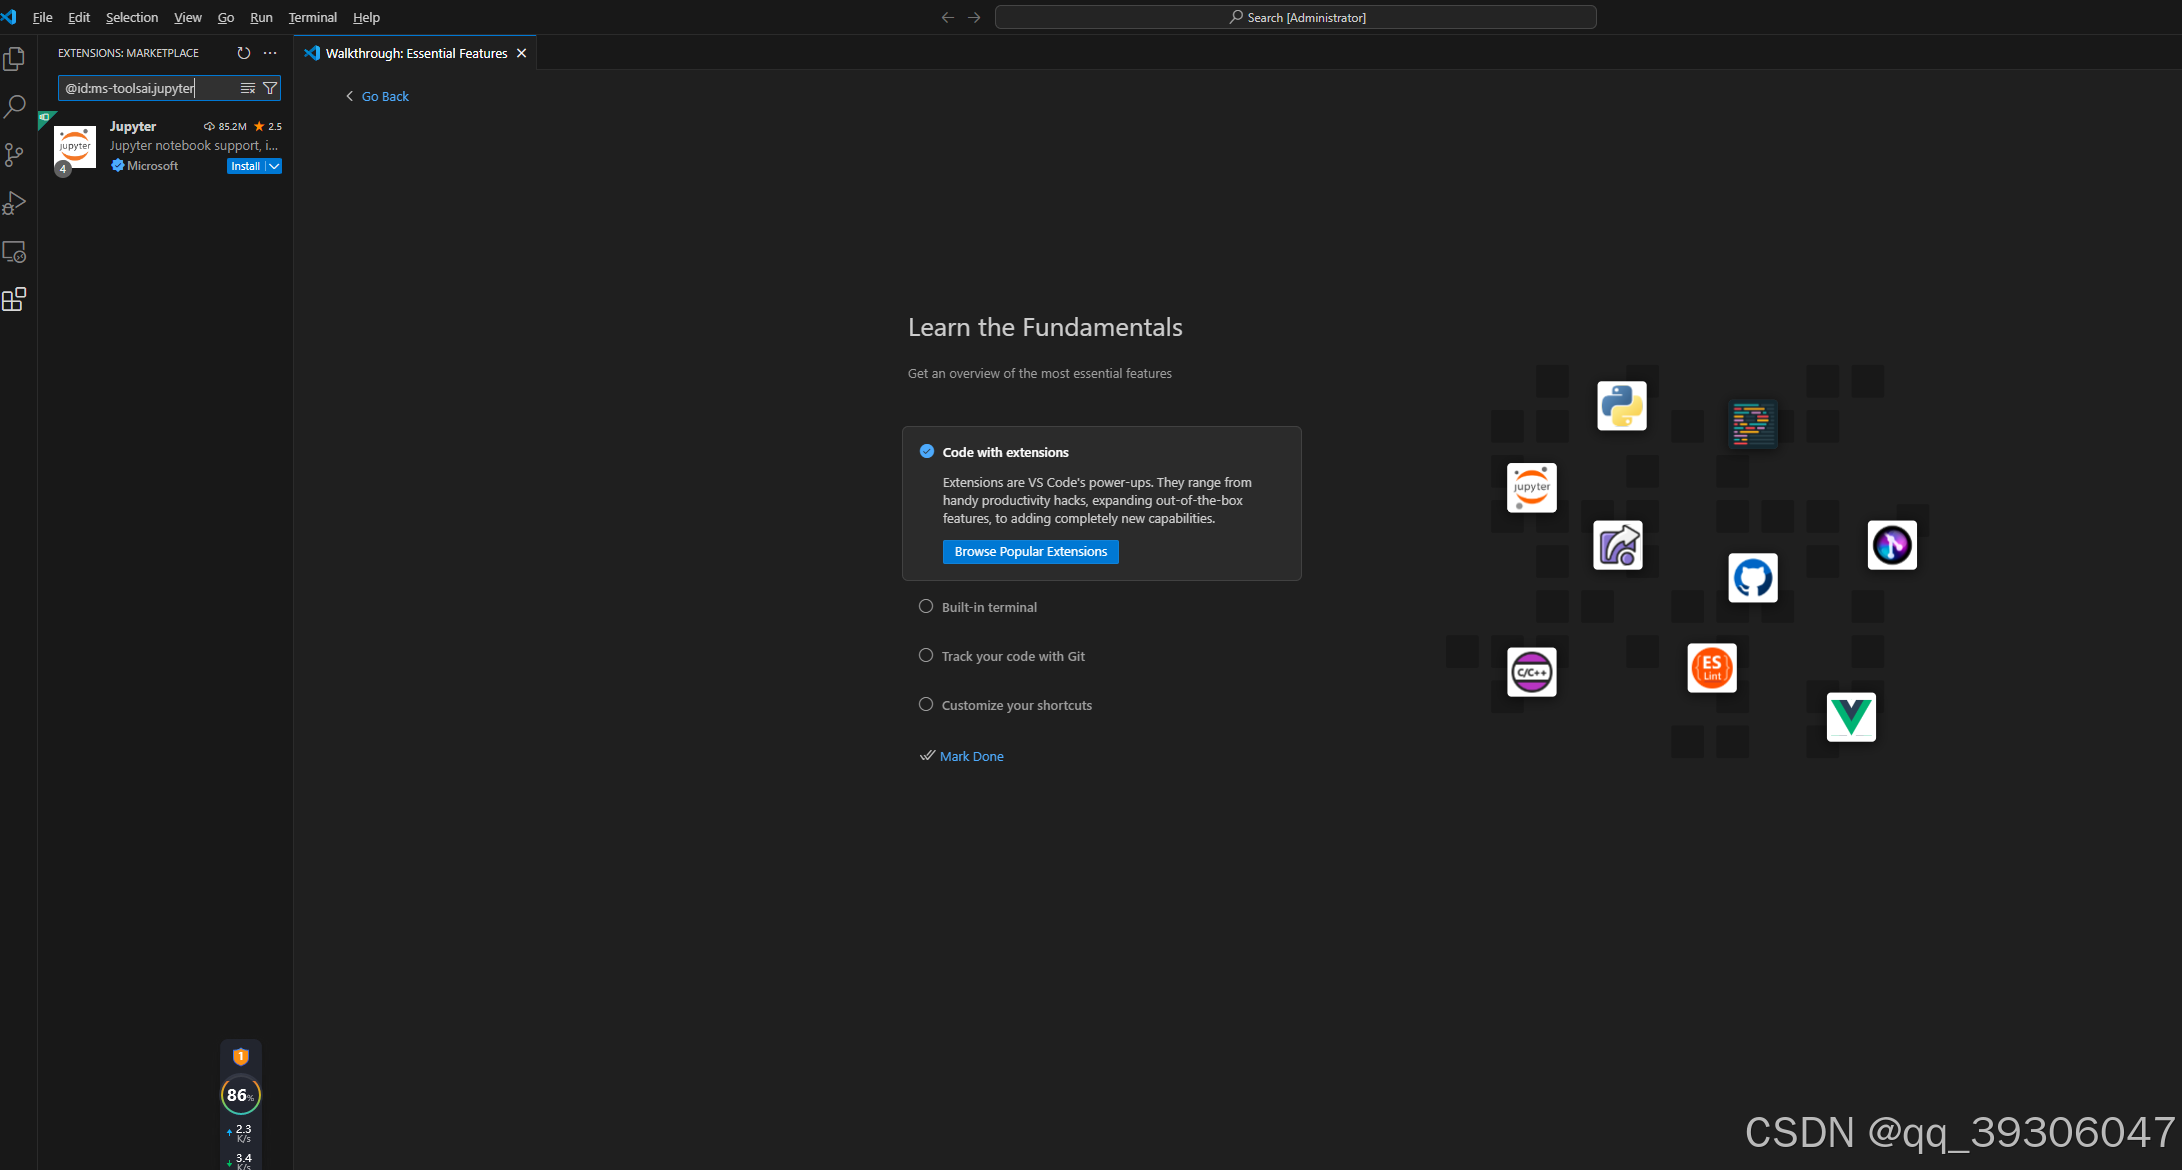This screenshot has height=1170, width=2182.
Task: Click the Python extension icon
Action: 1622,406
